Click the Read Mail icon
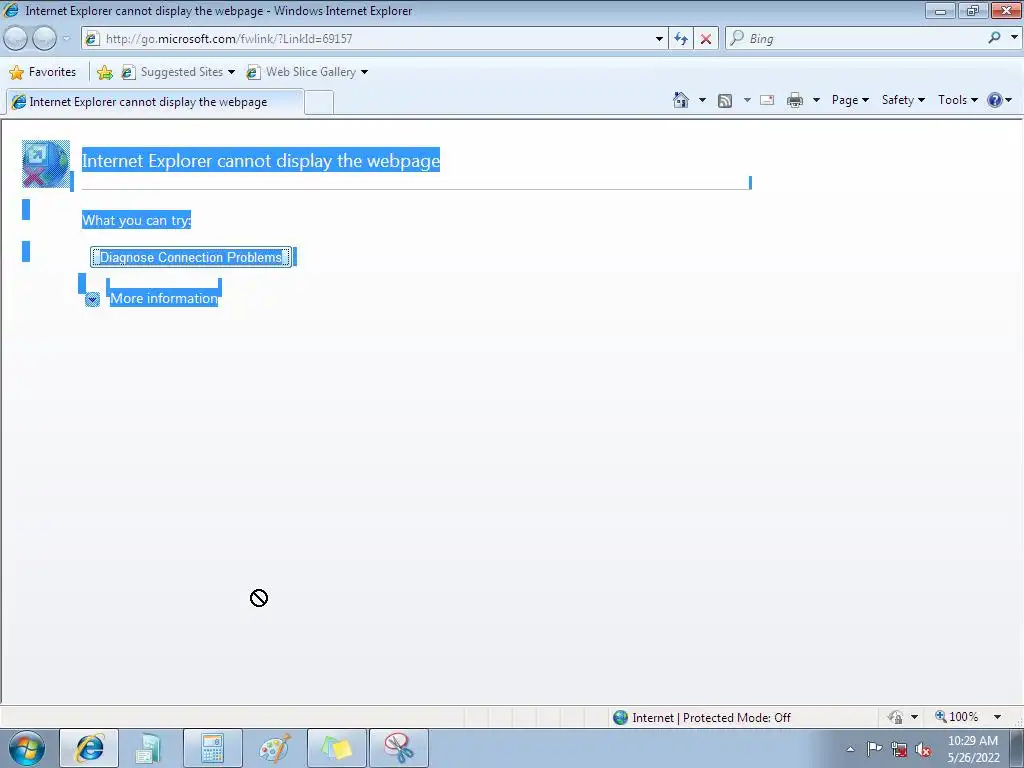Screen dimensions: 1024x768 767,100
